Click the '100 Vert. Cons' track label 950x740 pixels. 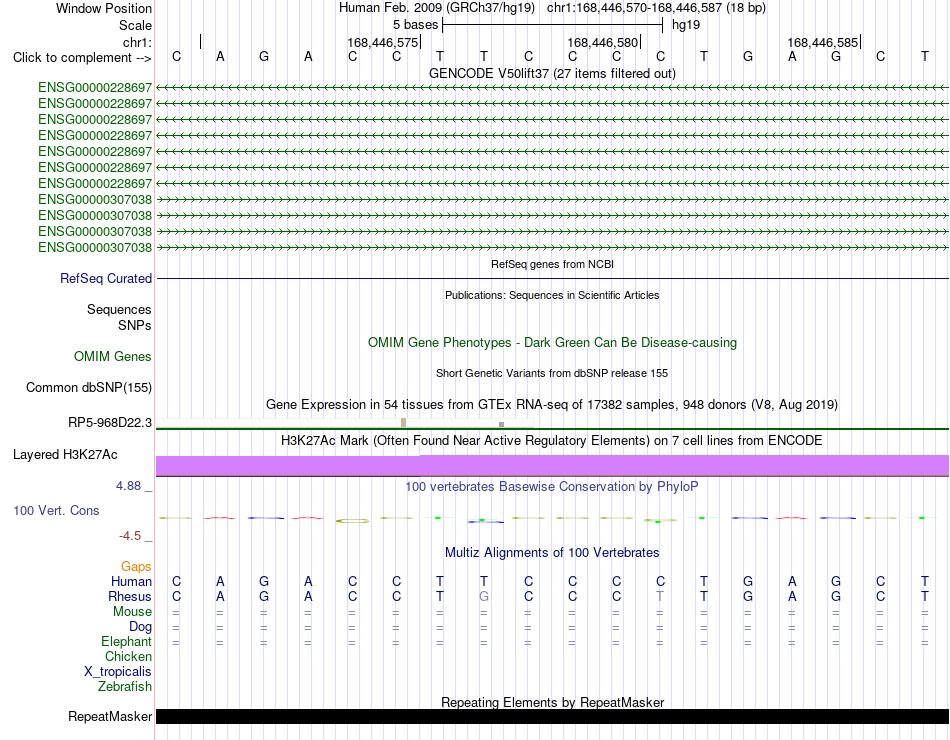(x=56, y=510)
